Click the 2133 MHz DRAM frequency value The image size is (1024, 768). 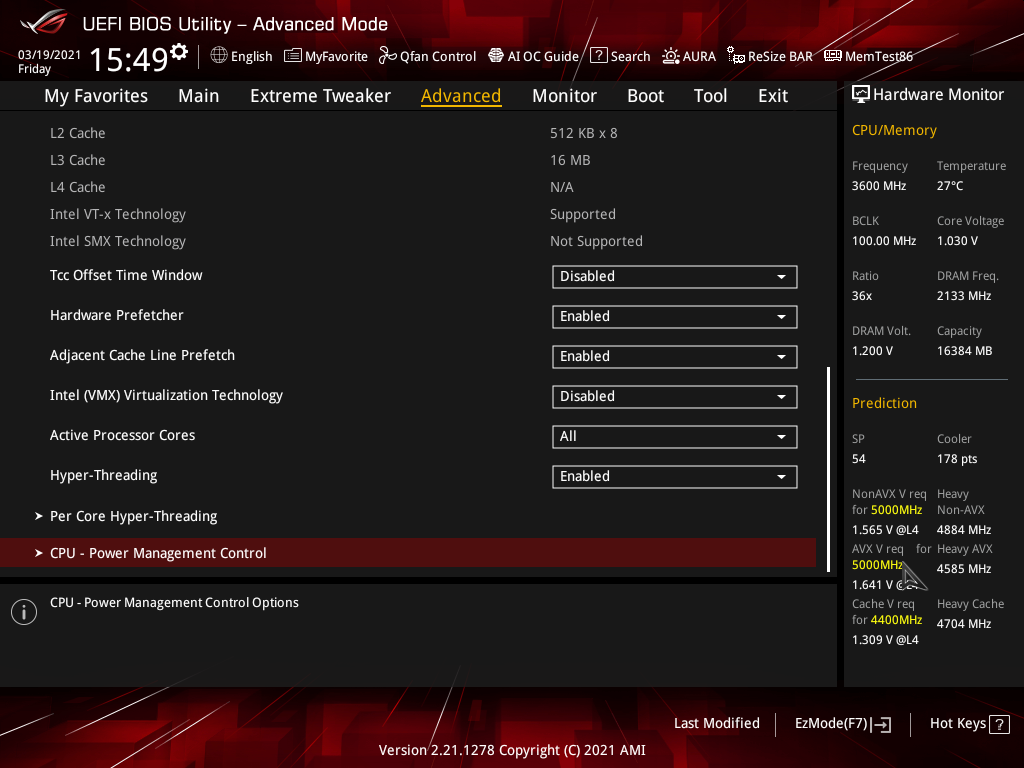[x=964, y=296]
